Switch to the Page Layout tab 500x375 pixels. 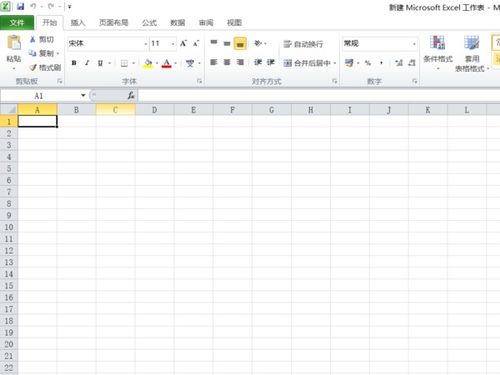click(x=114, y=23)
